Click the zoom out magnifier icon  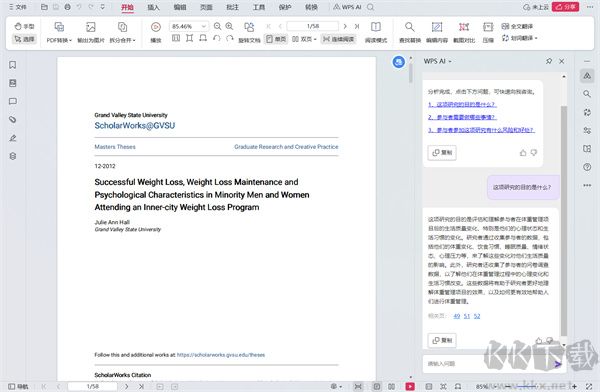pyautogui.click(x=217, y=26)
